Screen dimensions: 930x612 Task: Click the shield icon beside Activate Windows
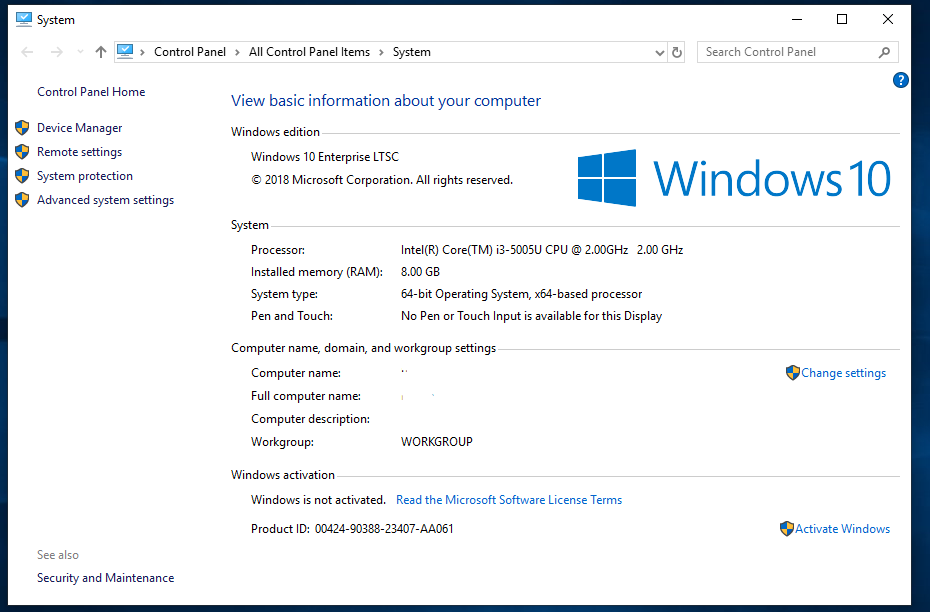coord(786,529)
